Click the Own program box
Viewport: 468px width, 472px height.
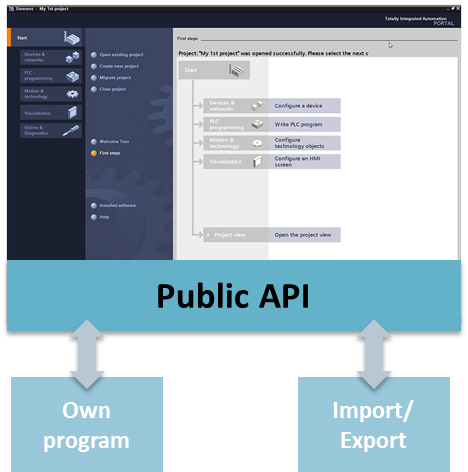pos(87,425)
